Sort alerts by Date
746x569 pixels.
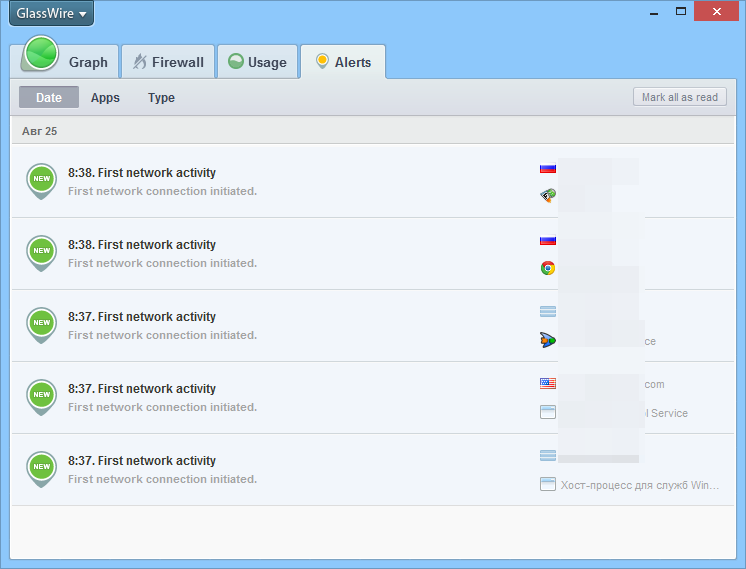point(49,97)
